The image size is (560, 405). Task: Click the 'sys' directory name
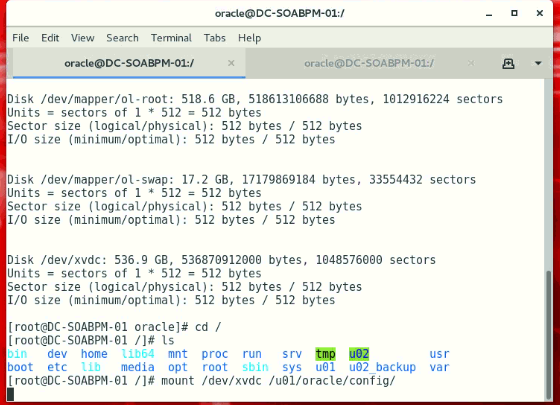(292, 367)
